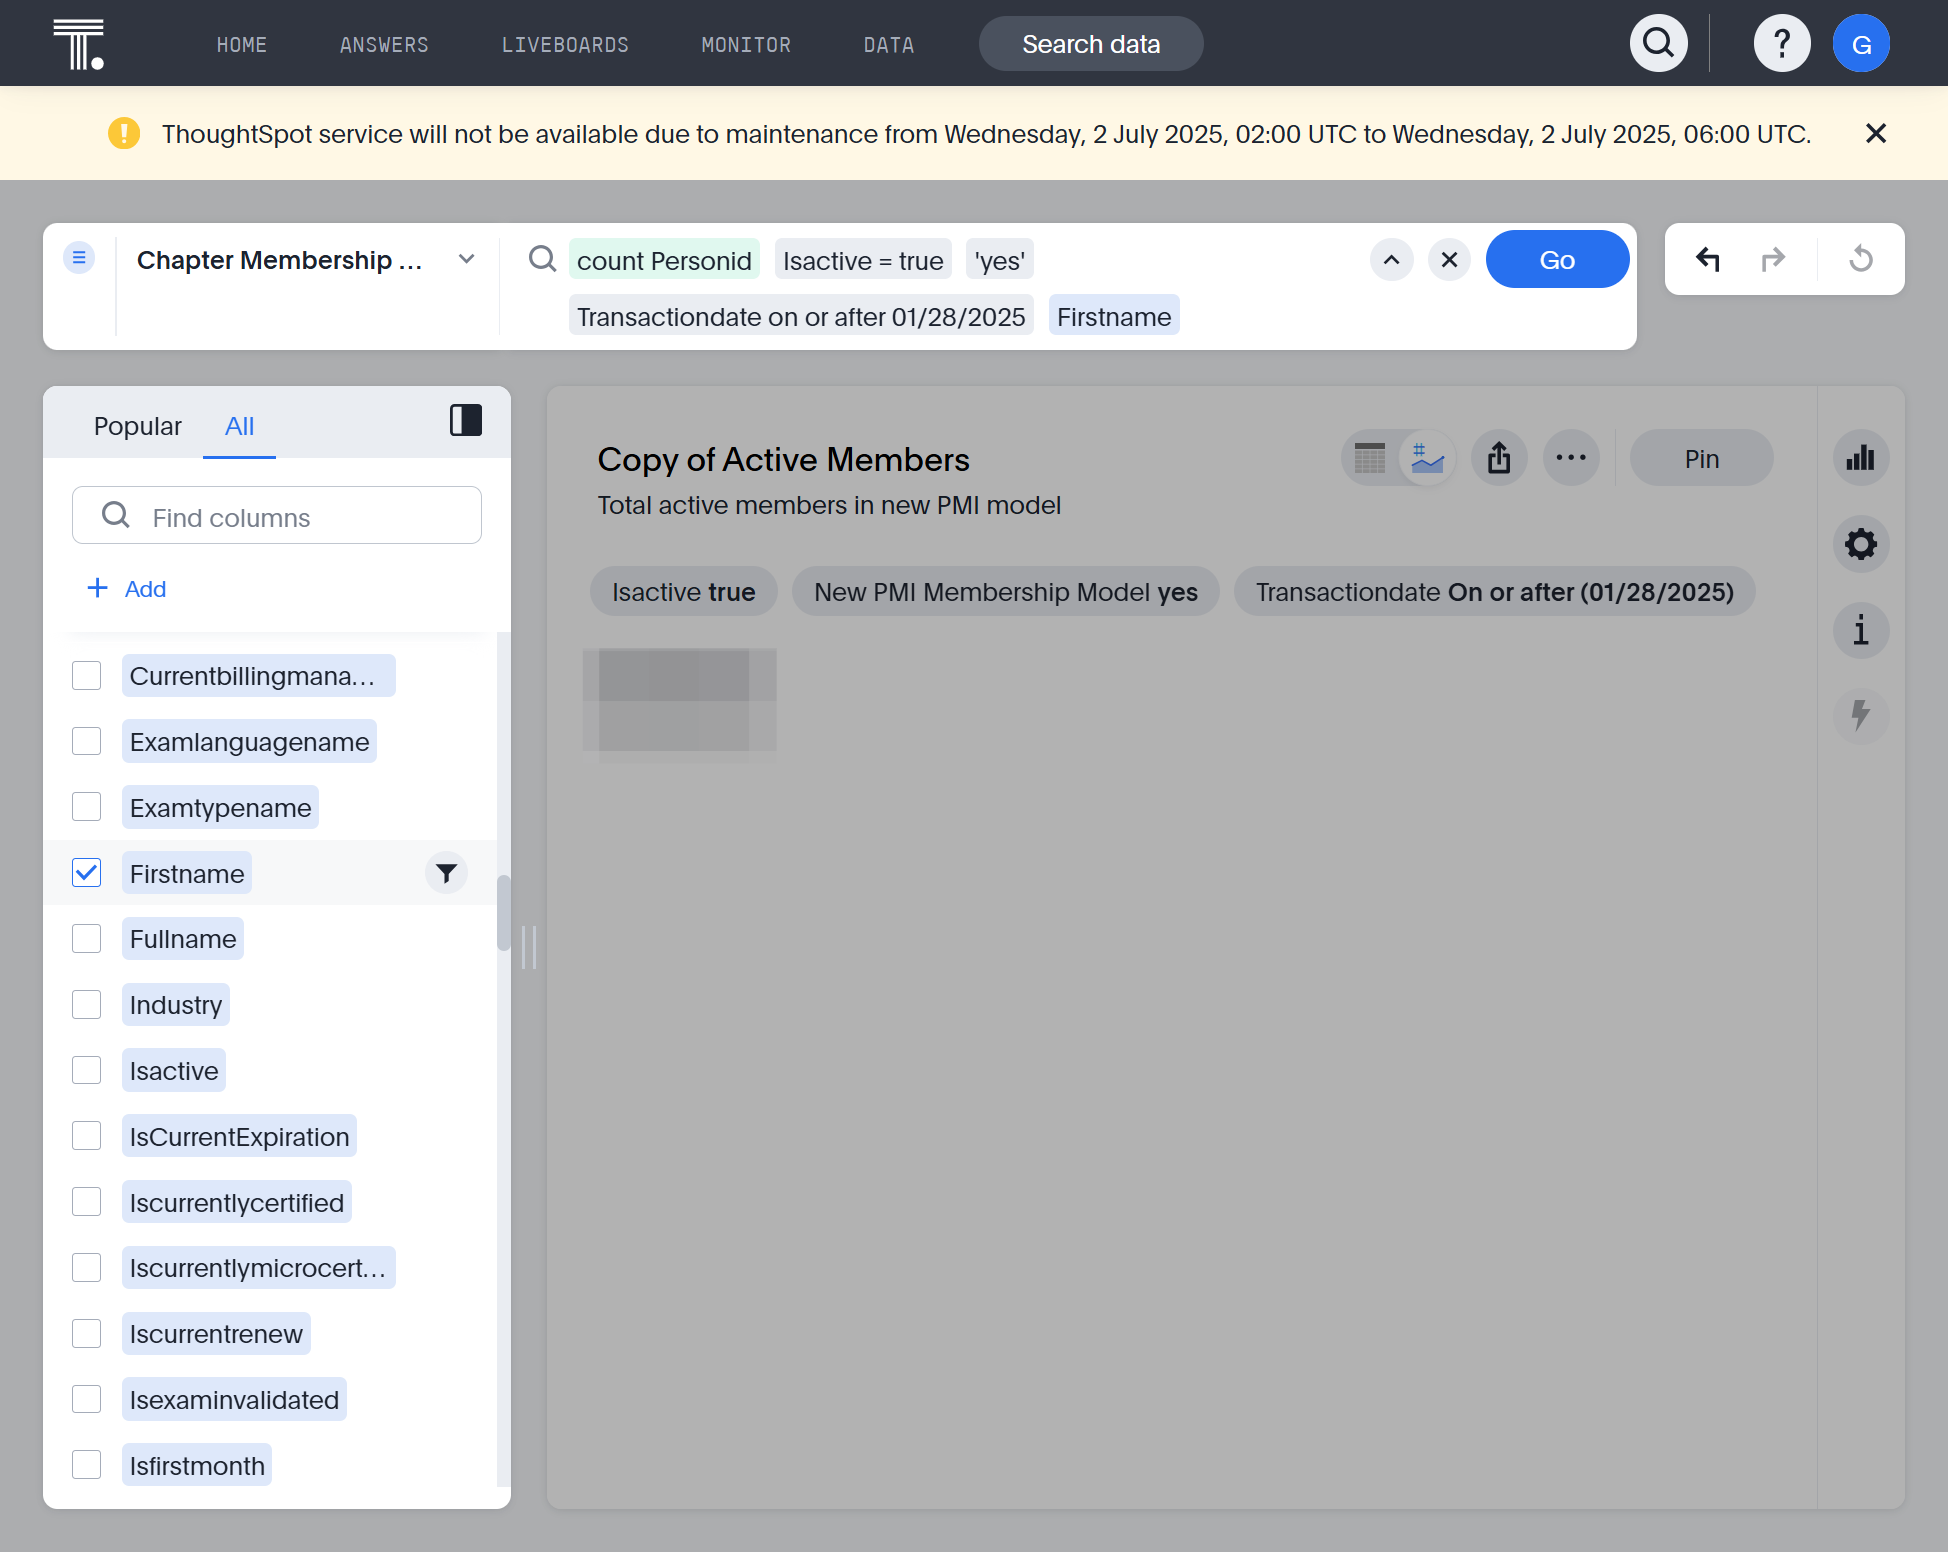Uncheck the Firstname column checkbox
The width and height of the screenshot is (1948, 1552).
[87, 873]
